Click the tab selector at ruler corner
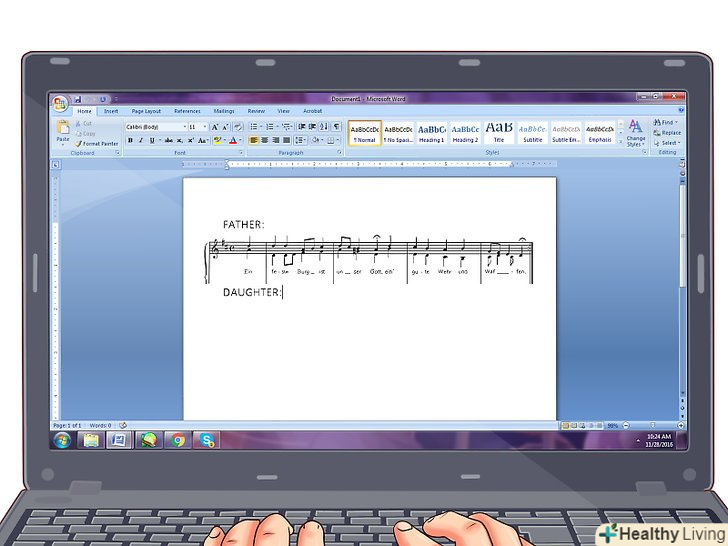The height and width of the screenshot is (546, 728). point(55,164)
